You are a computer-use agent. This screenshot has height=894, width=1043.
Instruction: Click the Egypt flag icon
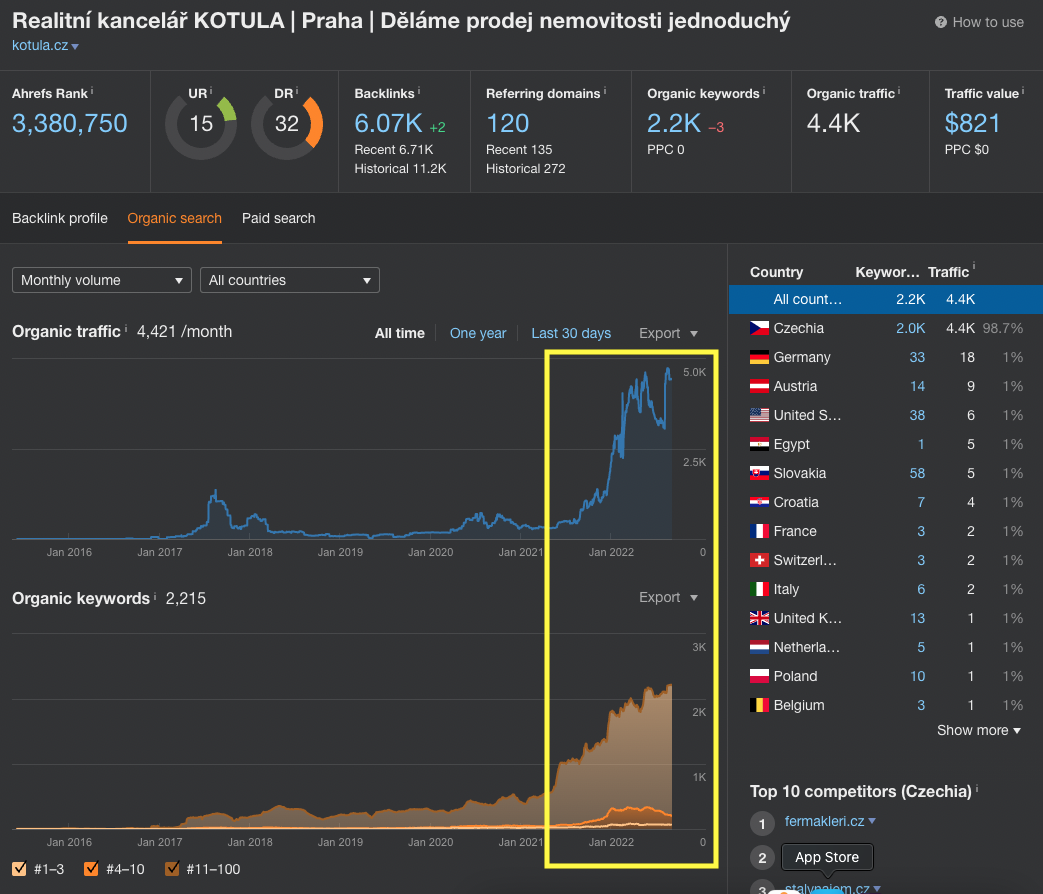click(759, 444)
